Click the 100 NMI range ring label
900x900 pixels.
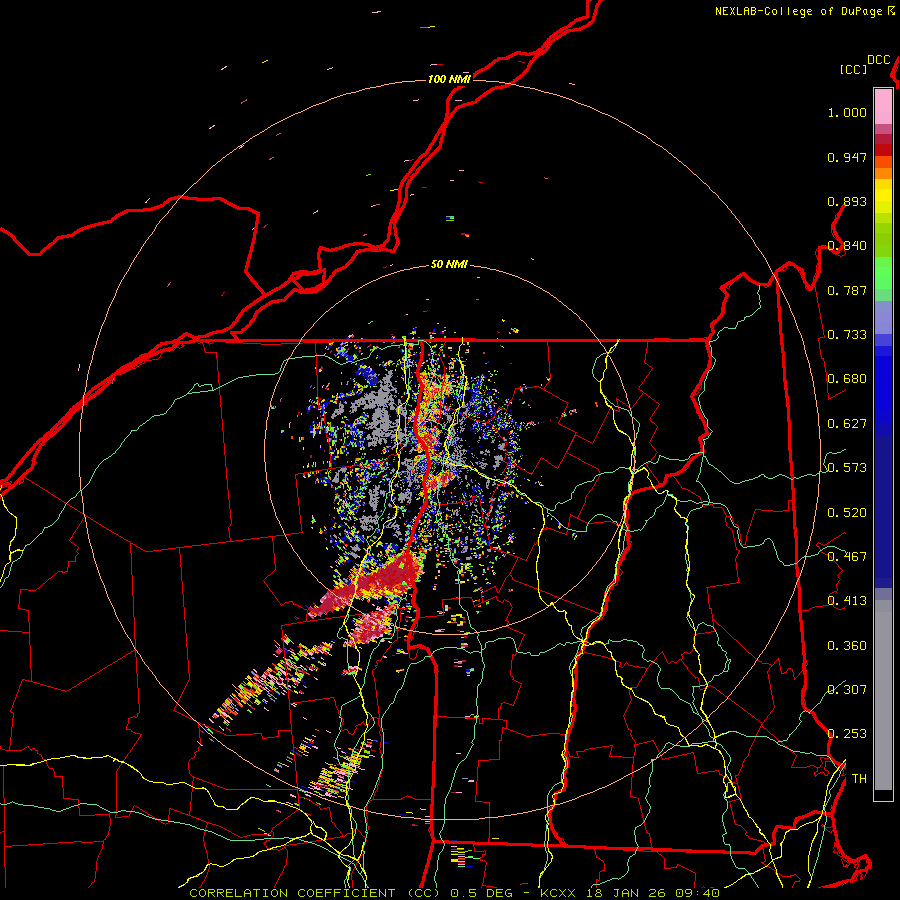point(449,79)
